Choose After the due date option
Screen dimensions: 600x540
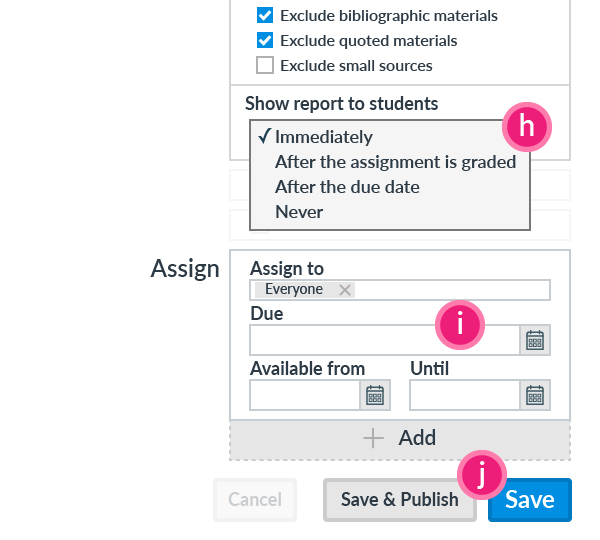point(347,187)
